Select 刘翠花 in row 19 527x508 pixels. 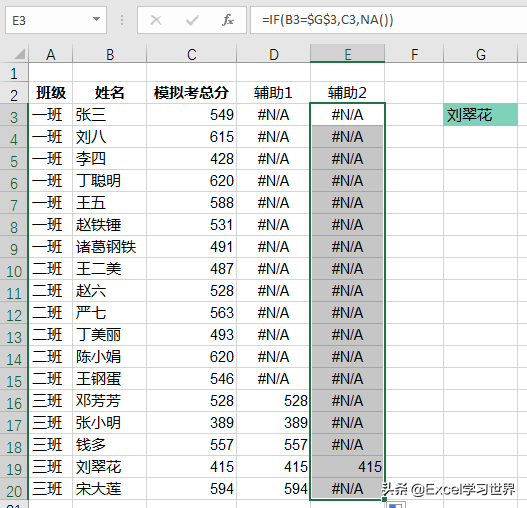[110, 467]
